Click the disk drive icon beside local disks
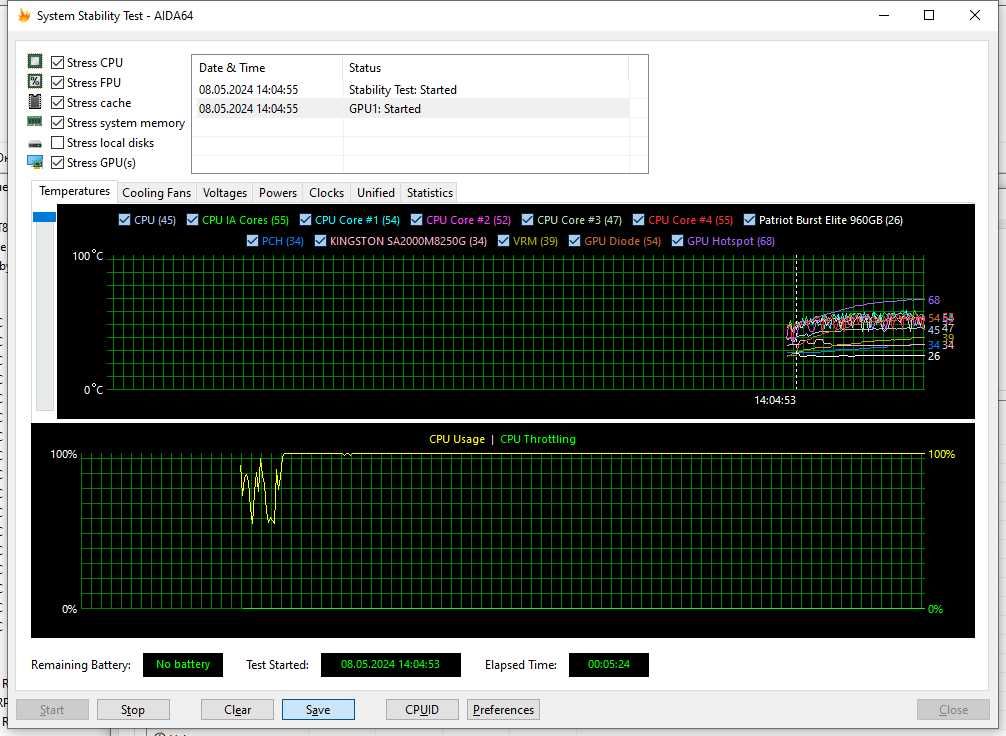Image resolution: width=1006 pixels, height=736 pixels. click(35, 144)
